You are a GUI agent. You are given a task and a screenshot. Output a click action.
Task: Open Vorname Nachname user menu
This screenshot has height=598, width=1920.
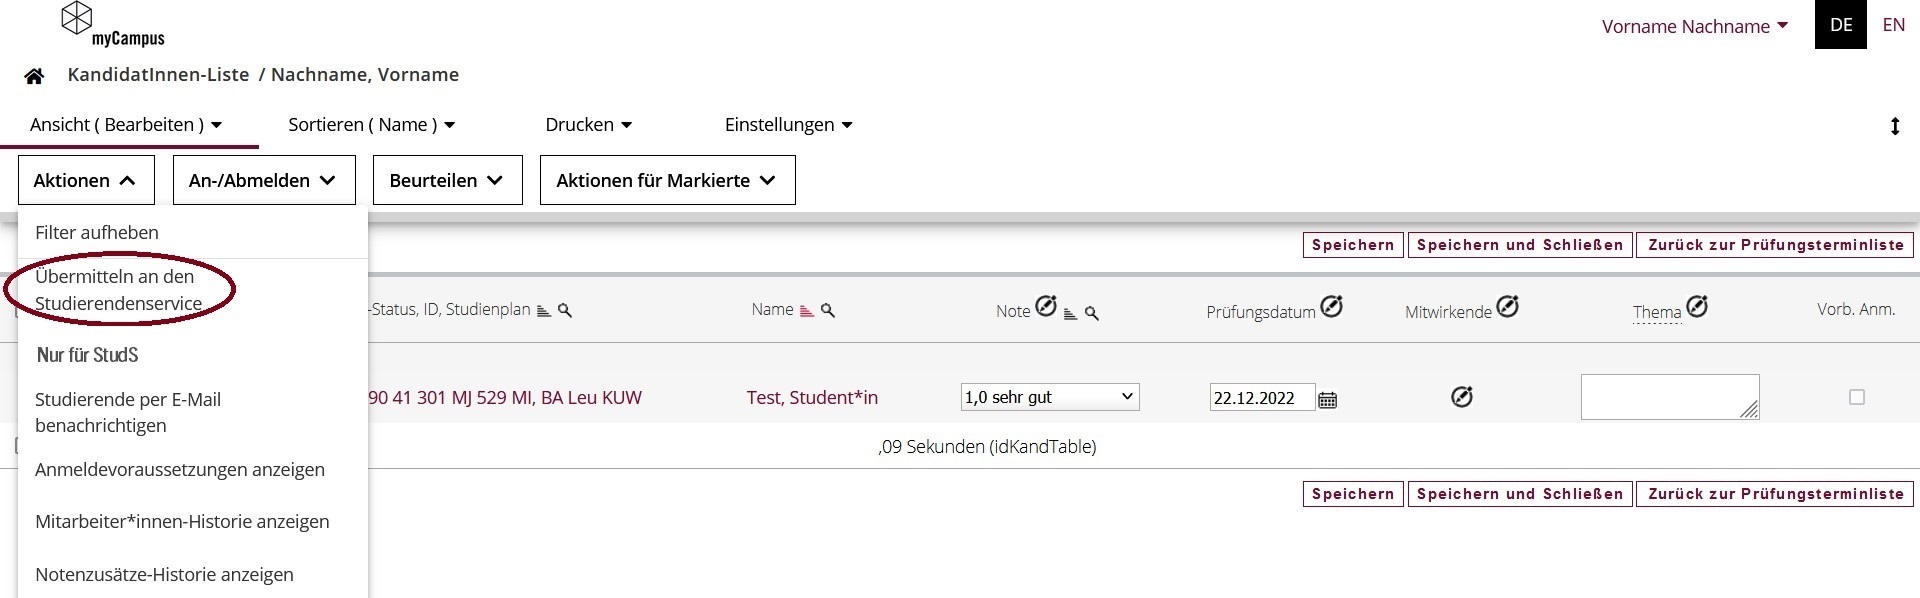pyautogui.click(x=1694, y=26)
